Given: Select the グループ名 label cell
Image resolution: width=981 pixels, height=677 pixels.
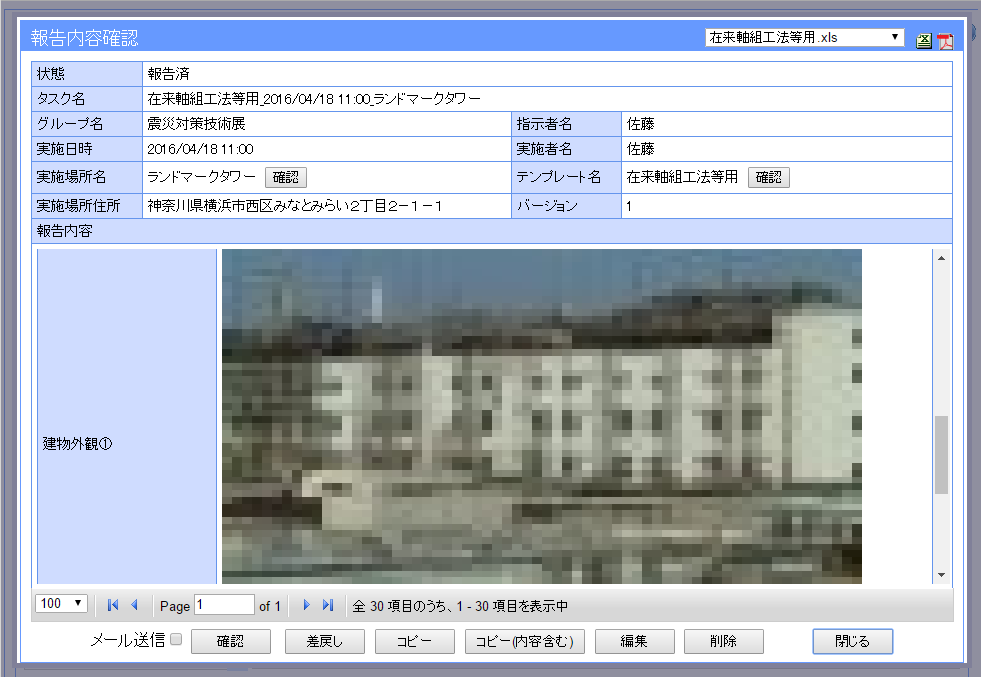Looking at the screenshot, I should [87, 124].
